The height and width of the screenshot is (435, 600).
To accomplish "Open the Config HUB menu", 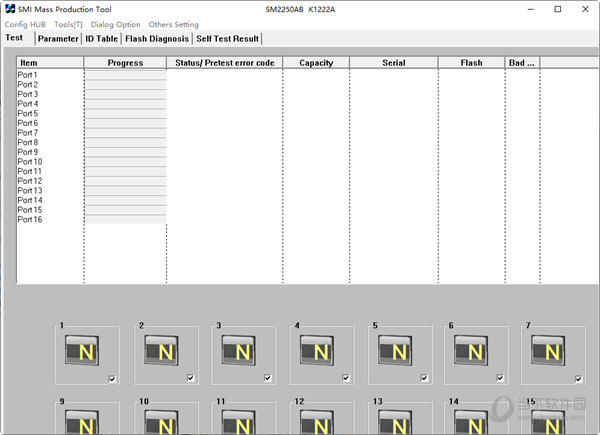I will [x=25, y=24].
